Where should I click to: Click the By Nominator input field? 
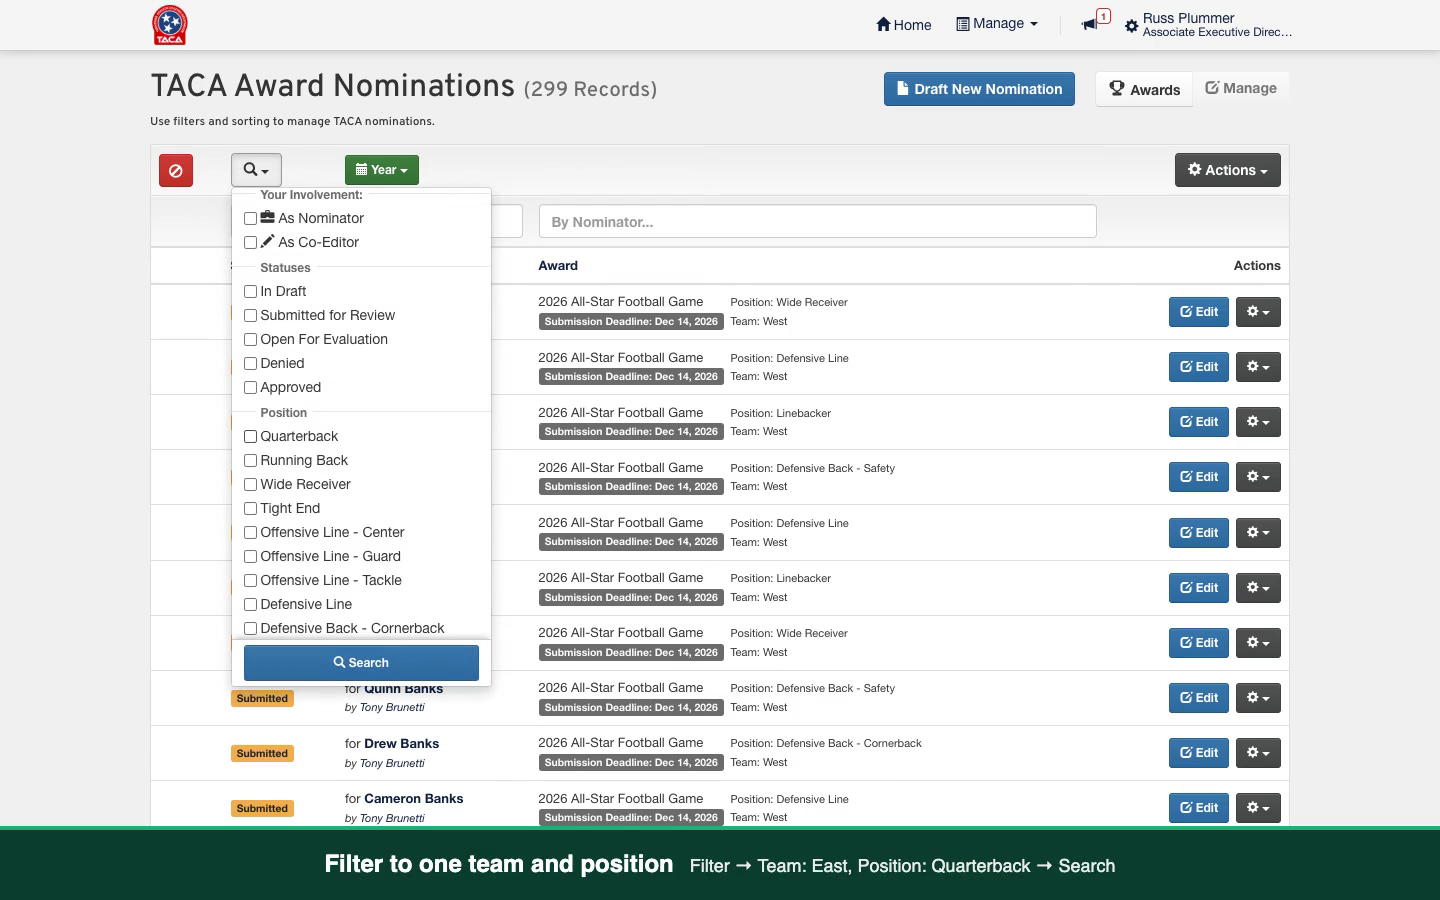point(817,221)
